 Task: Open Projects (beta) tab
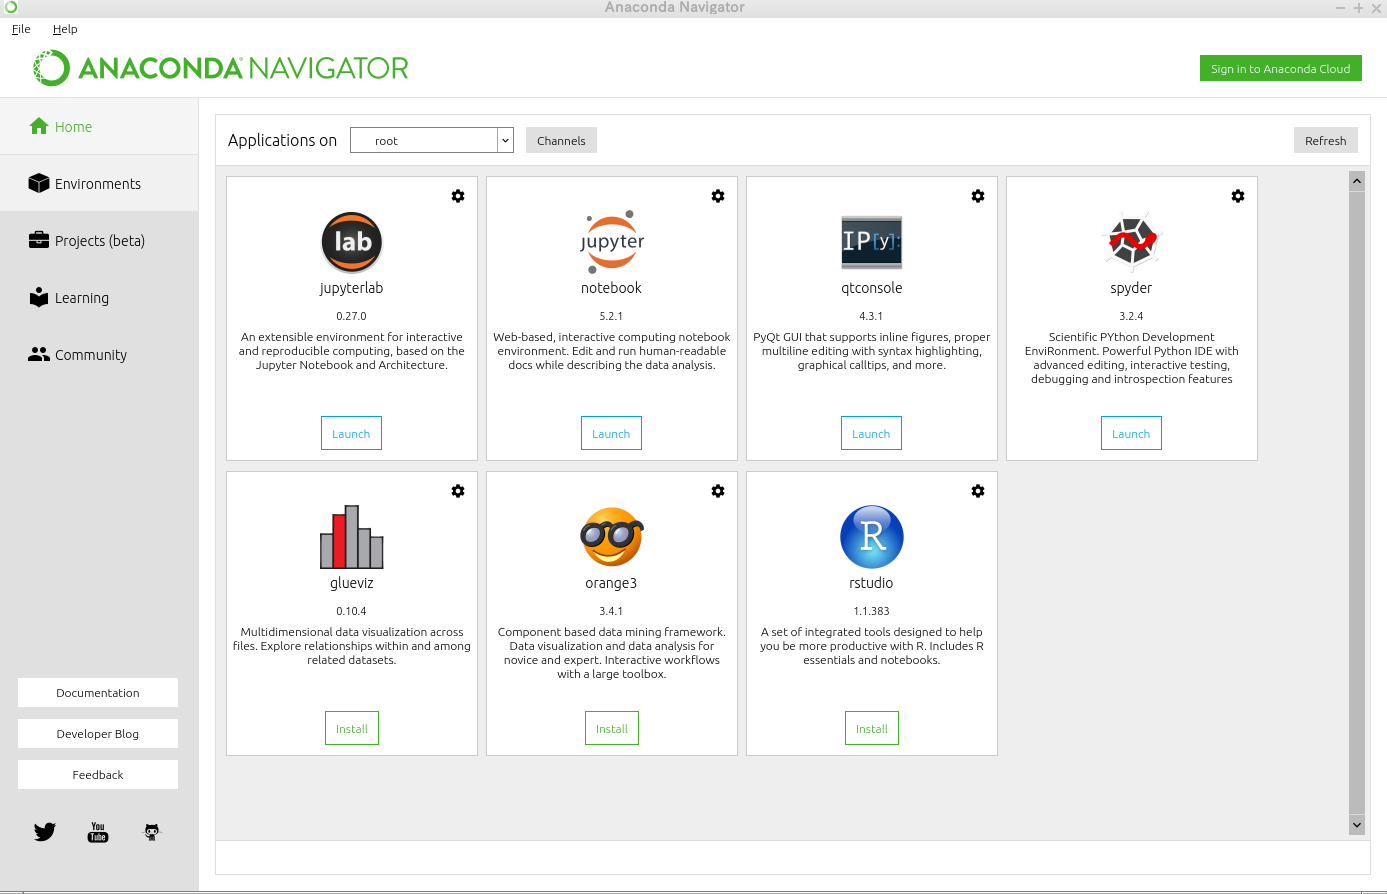pos(99,241)
